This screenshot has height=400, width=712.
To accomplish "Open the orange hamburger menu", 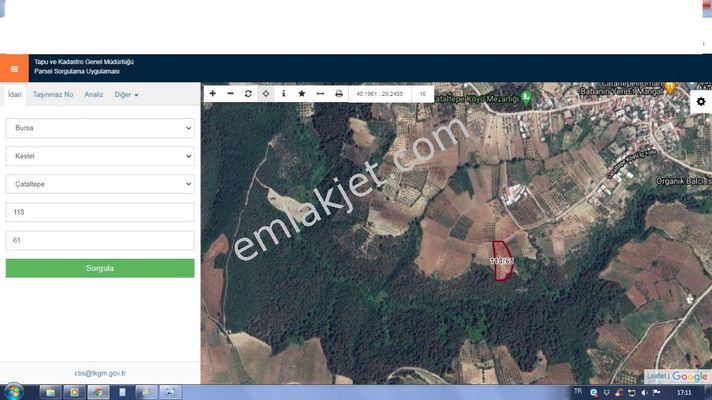I will click(x=14, y=69).
